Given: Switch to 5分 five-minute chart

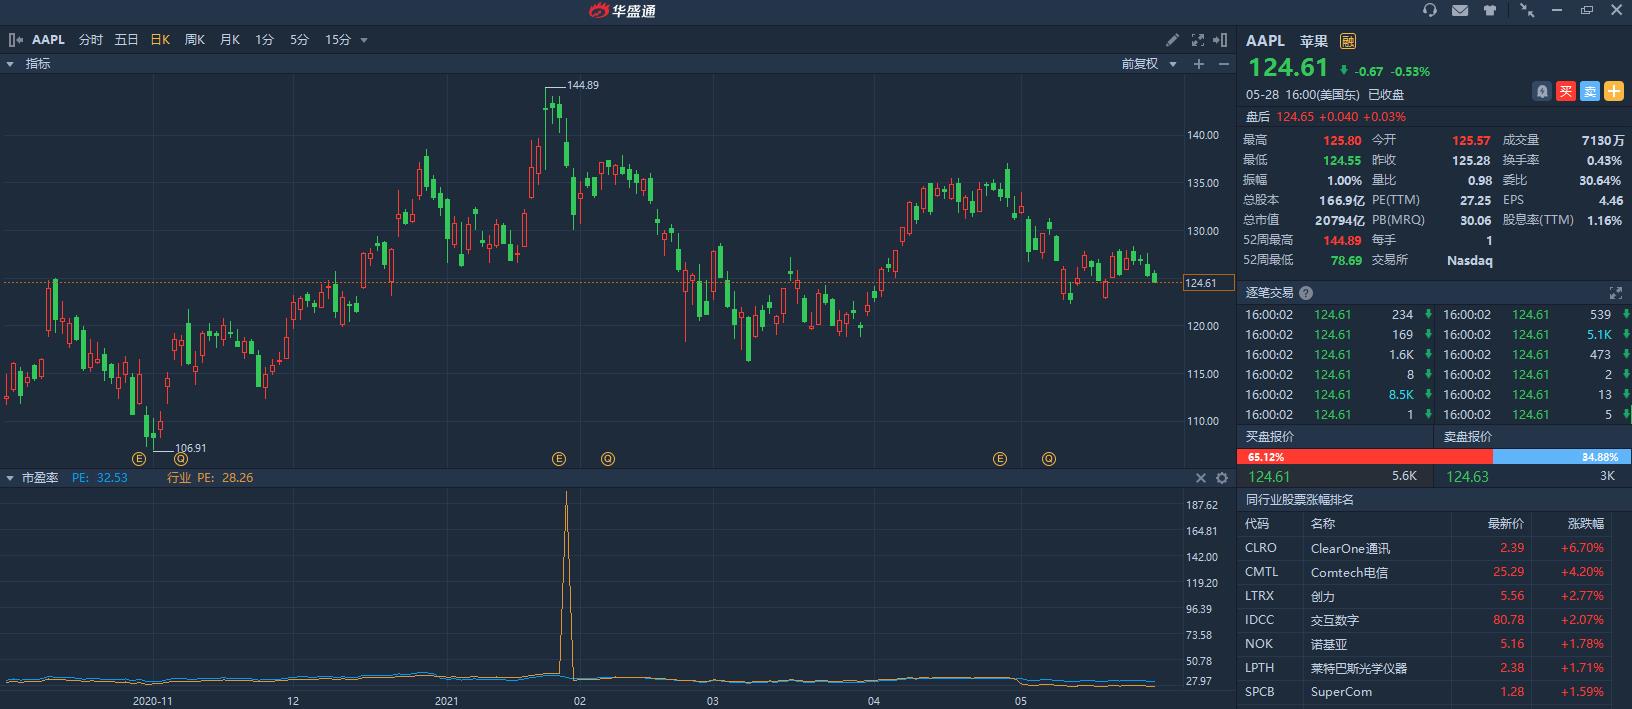Looking at the screenshot, I should tap(299, 40).
